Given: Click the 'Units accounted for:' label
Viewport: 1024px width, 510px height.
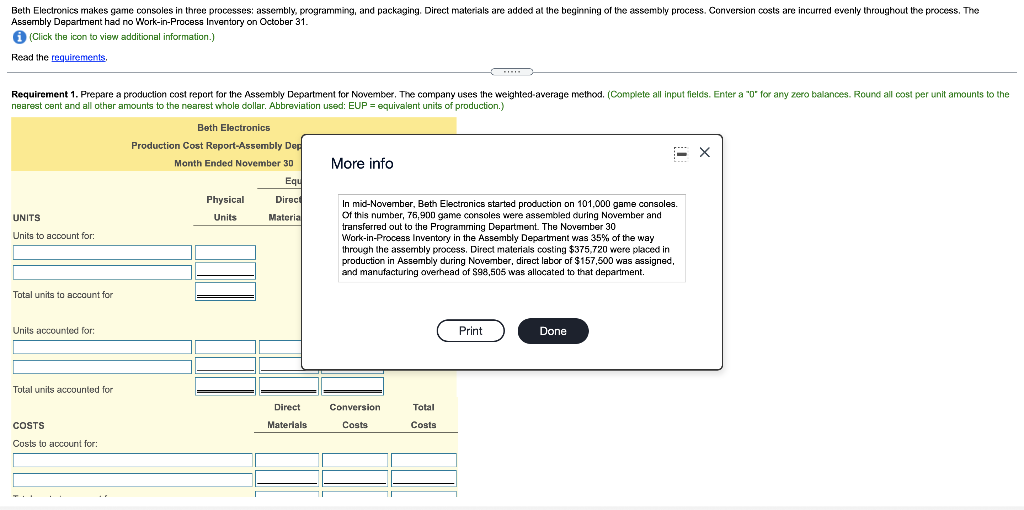Looking at the screenshot, I should pyautogui.click(x=54, y=330).
